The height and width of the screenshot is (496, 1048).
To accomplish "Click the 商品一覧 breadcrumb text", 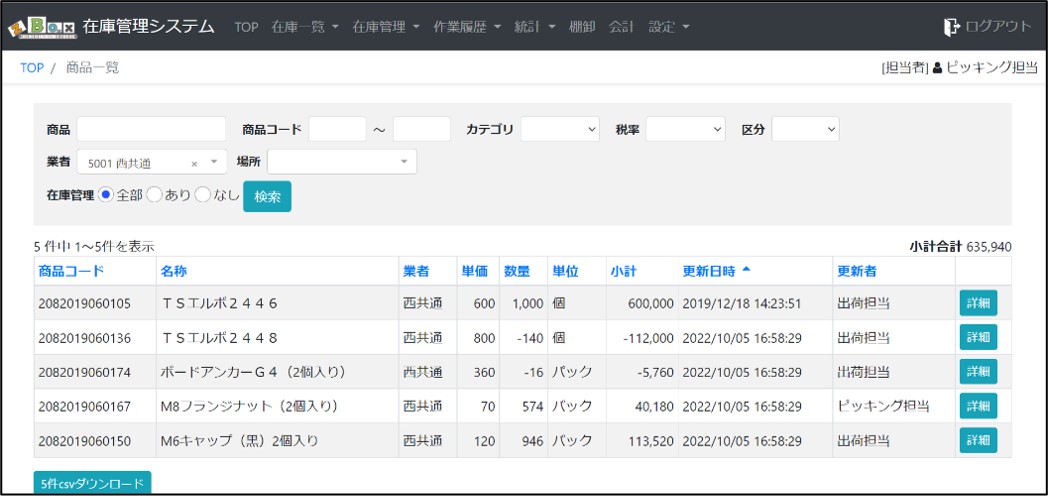I will [x=93, y=68].
